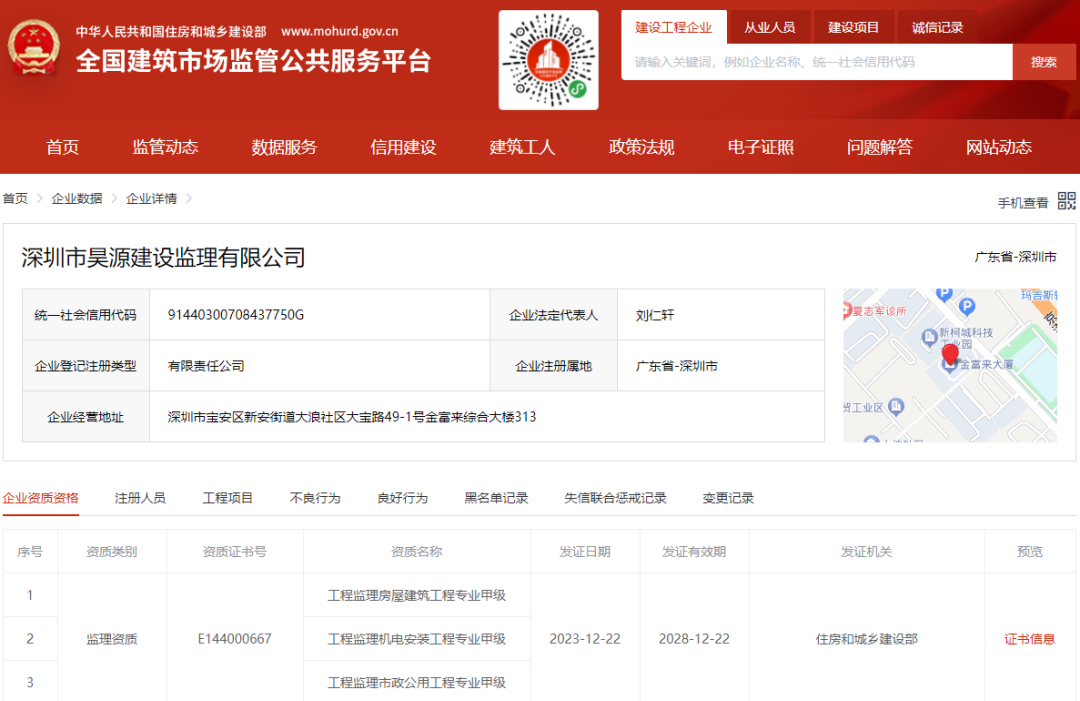Click the 搜索 search button
The image size is (1080, 701).
point(1043,61)
